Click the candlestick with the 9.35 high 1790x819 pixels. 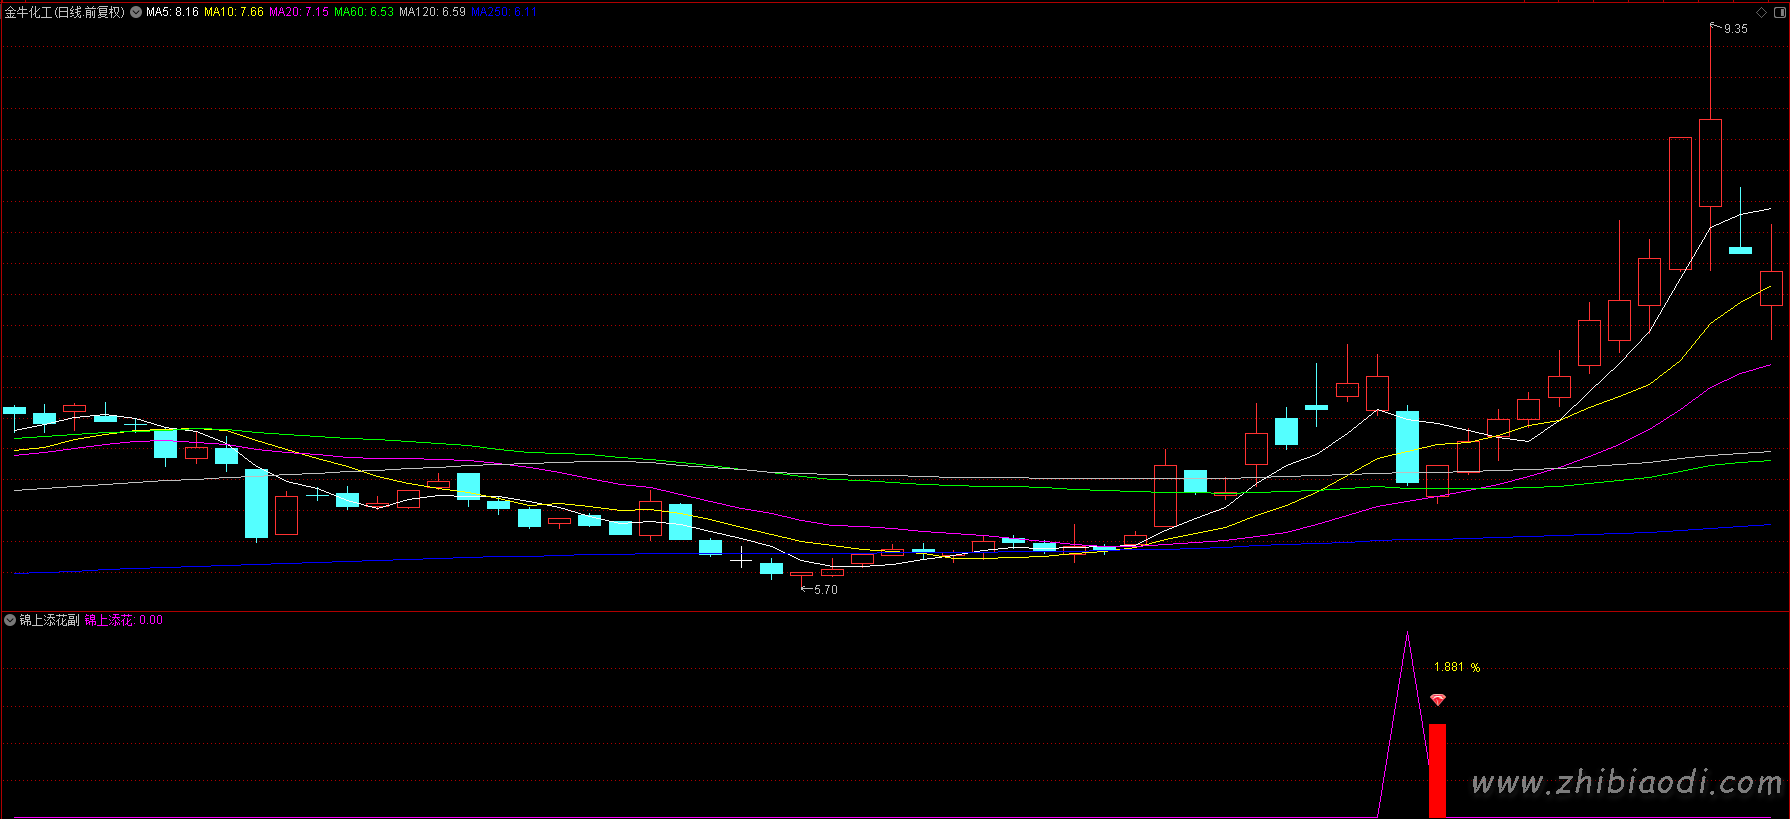[1710, 162]
